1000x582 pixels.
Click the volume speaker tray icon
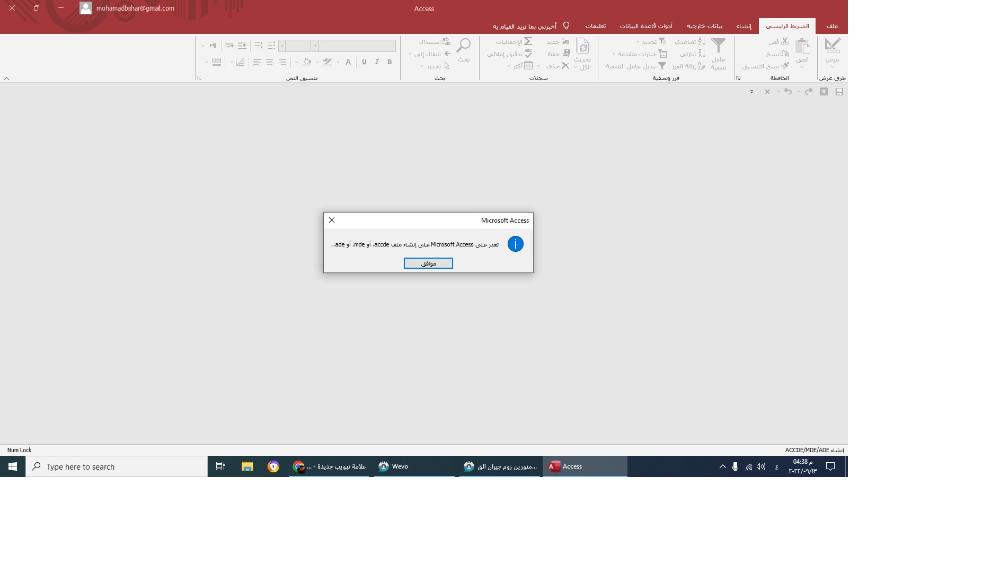[761, 467]
